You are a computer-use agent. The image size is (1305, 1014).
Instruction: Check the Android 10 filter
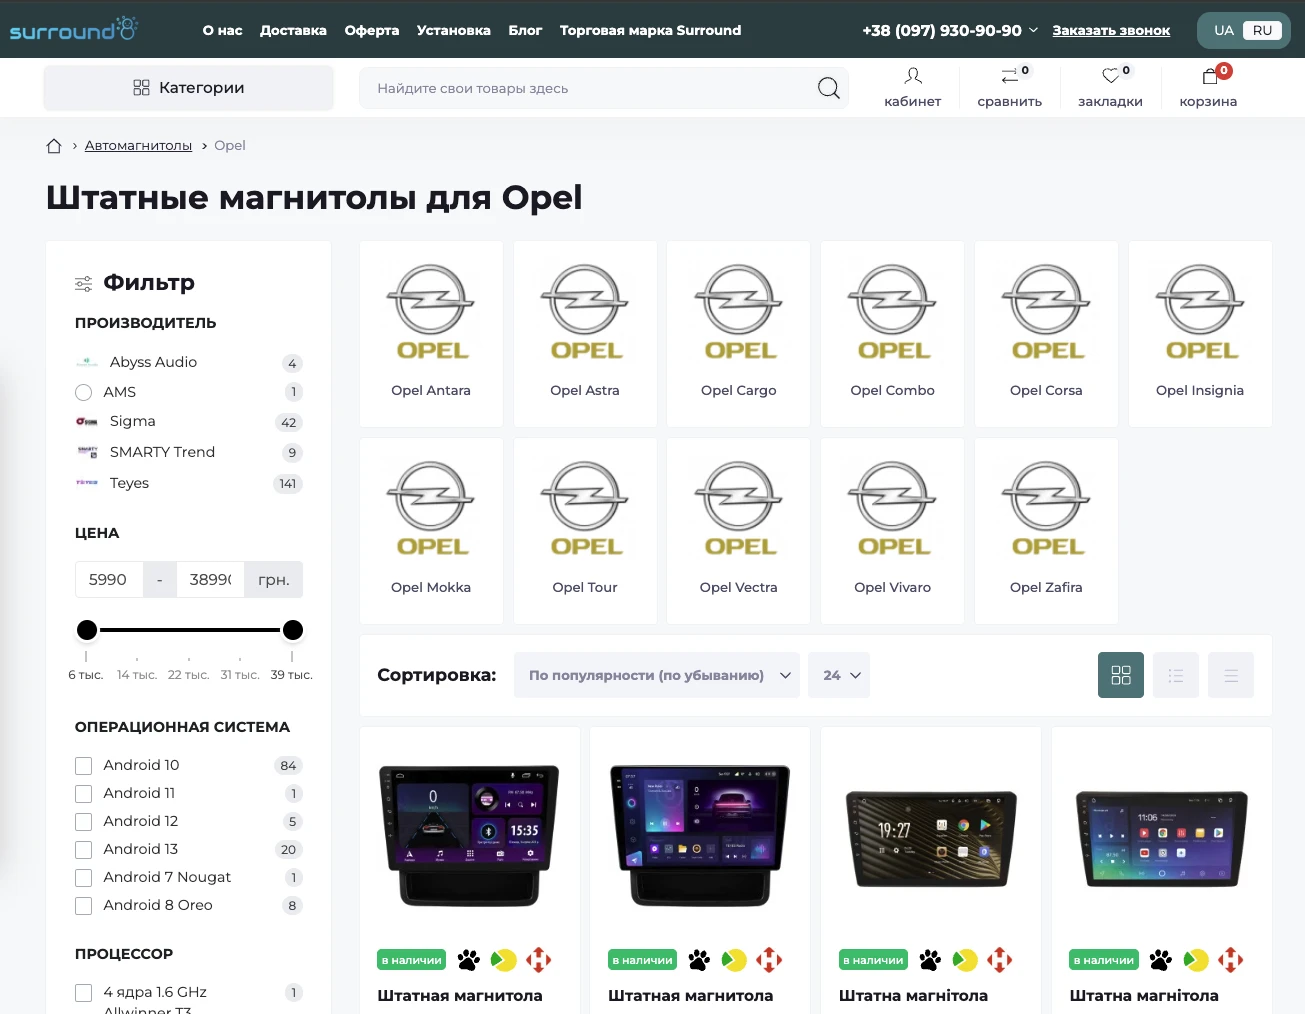click(83, 766)
